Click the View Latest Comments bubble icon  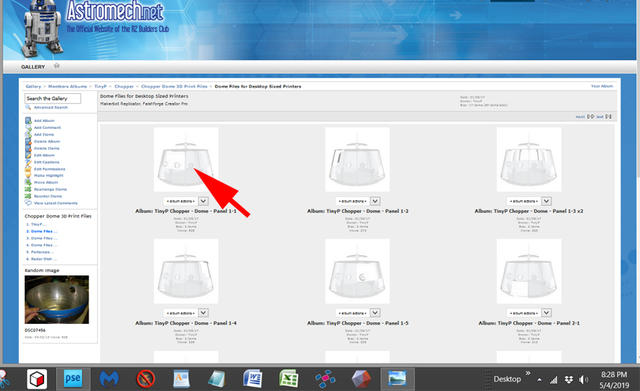(x=28, y=203)
